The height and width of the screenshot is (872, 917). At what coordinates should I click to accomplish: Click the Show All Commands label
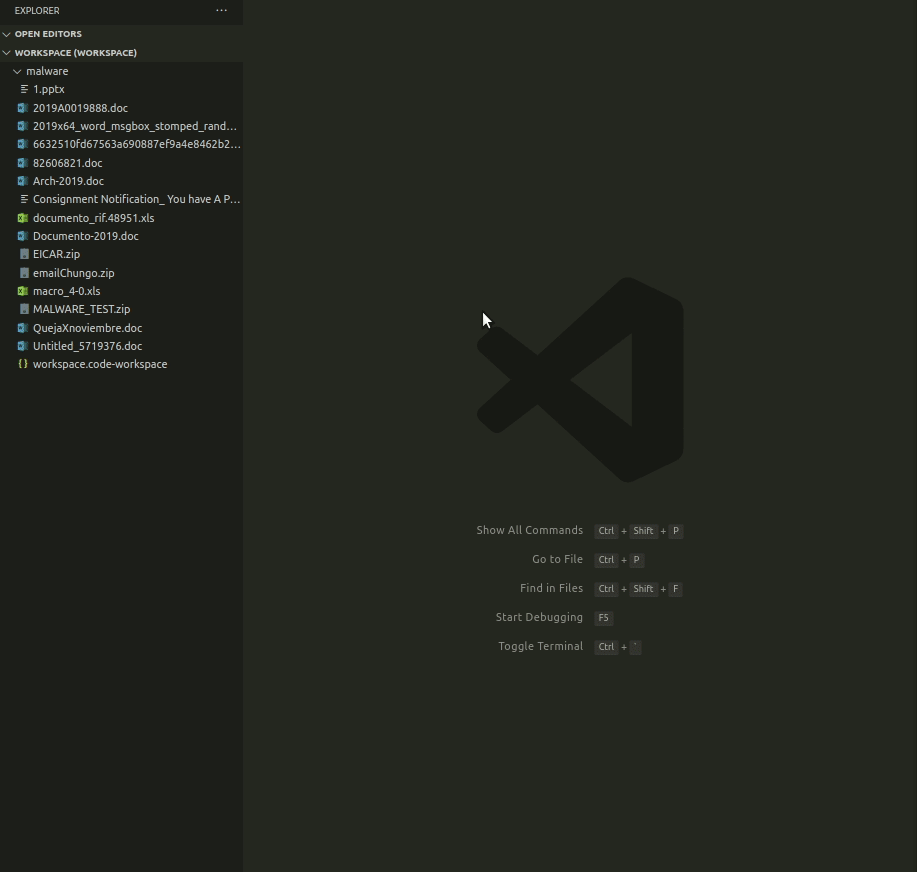tap(529, 530)
